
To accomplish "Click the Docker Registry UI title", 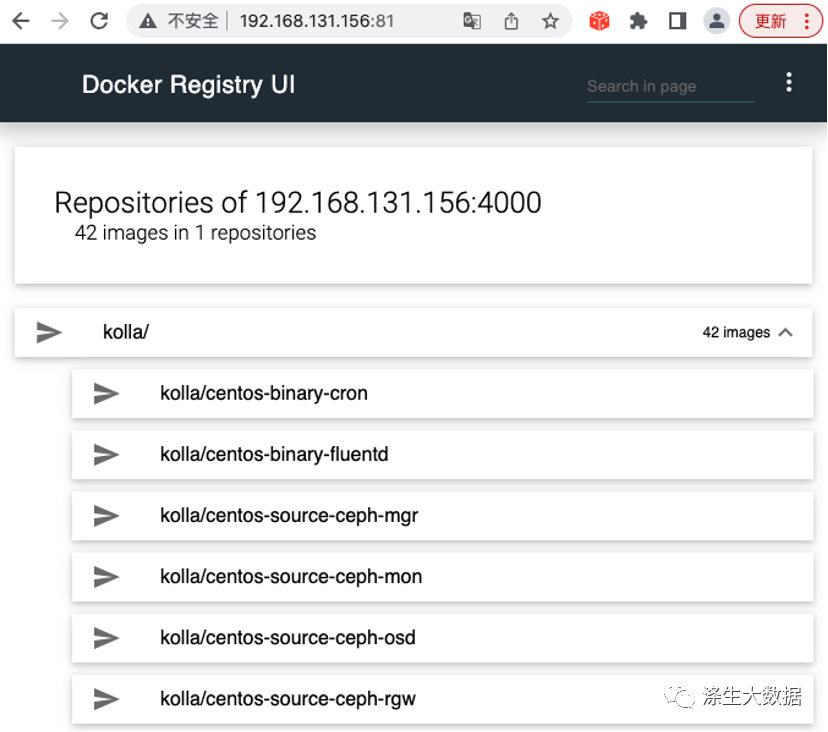I will point(189,85).
